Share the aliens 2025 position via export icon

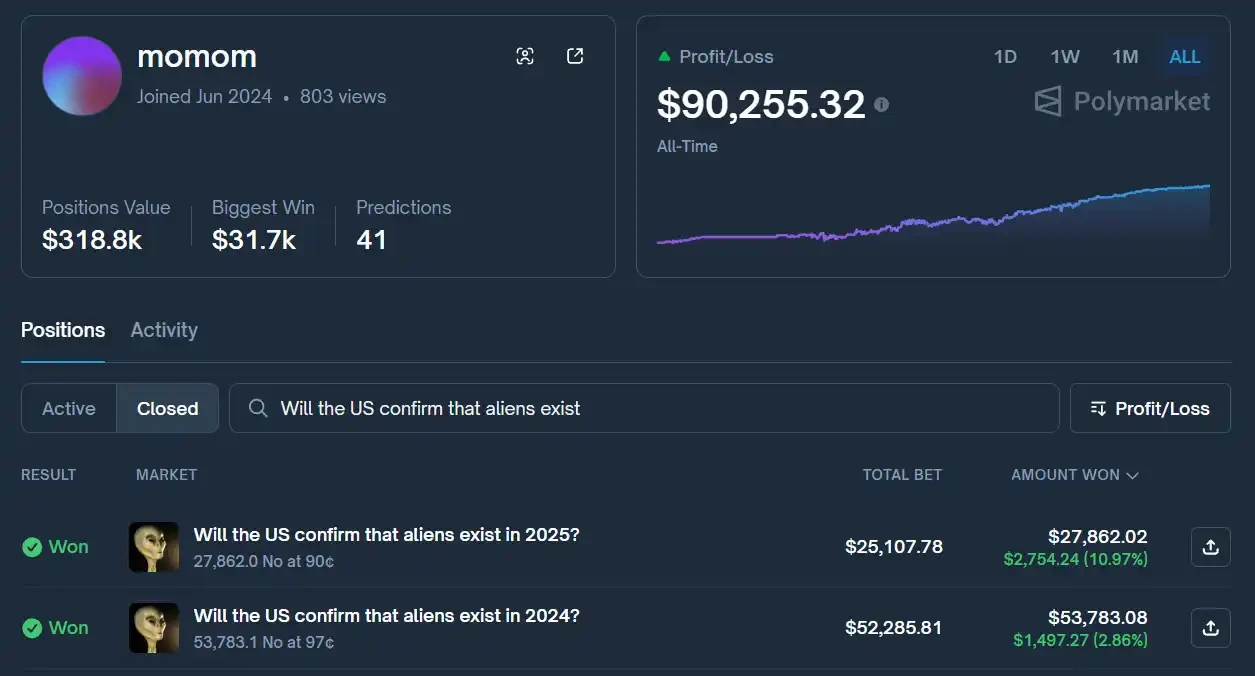[1210, 547]
